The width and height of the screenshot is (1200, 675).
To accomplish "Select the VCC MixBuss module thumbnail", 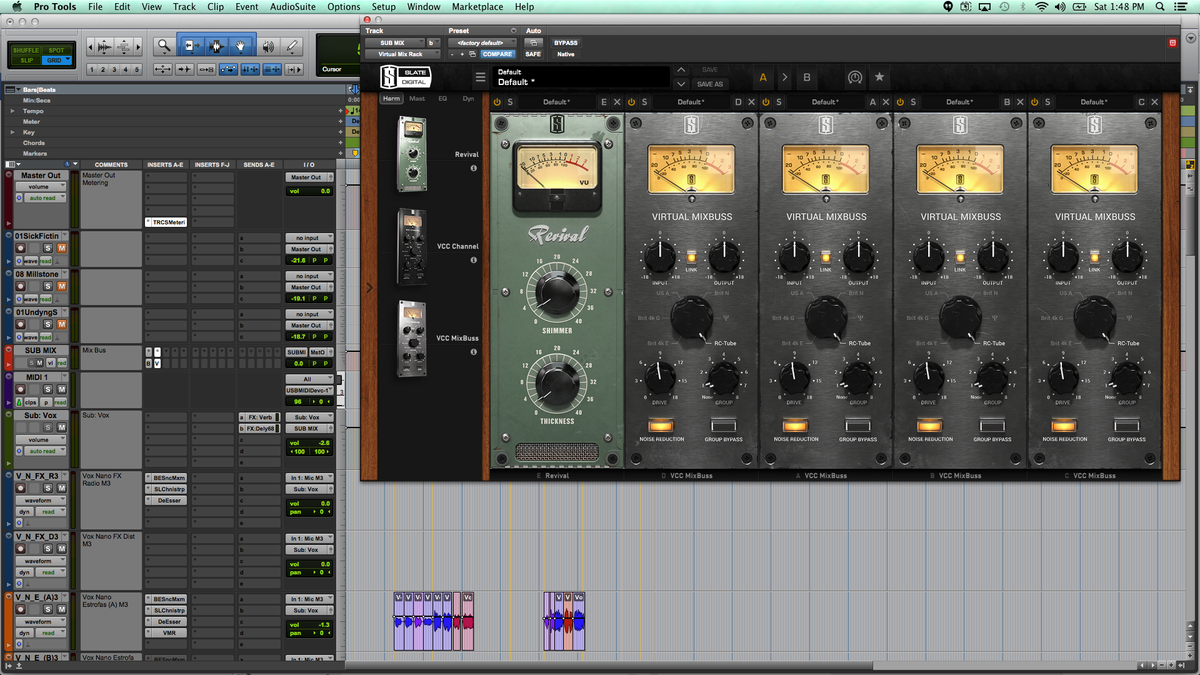I will (x=412, y=337).
